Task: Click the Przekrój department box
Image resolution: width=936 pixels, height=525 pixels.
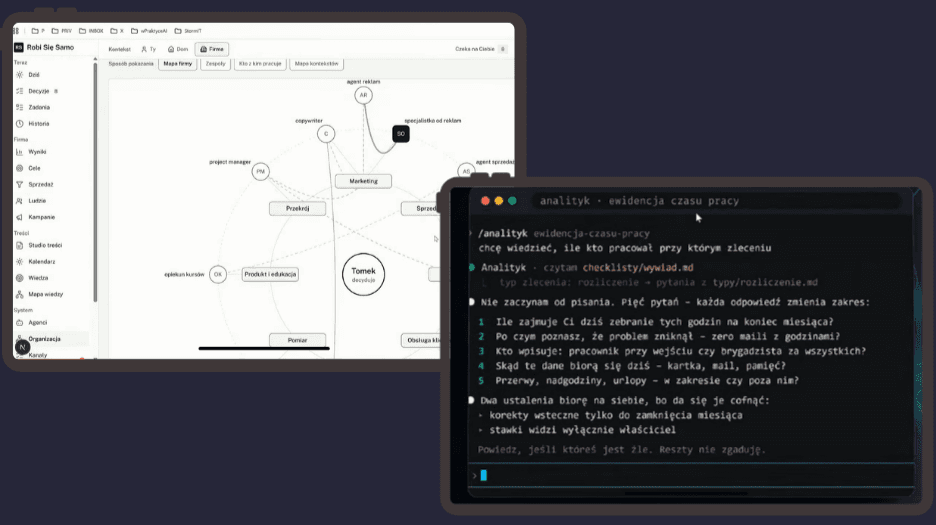Action: tap(297, 208)
